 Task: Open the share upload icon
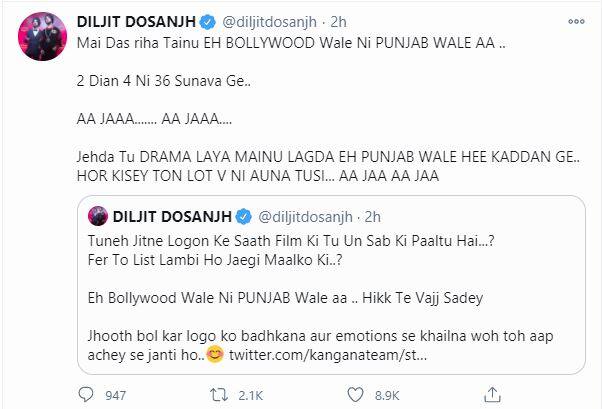pyautogui.click(x=492, y=394)
